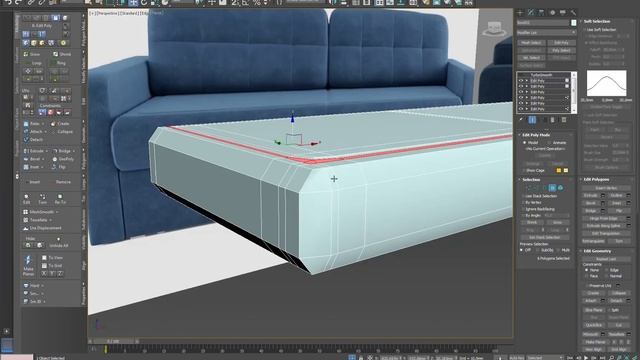Set constraint to Edge radio button

pyautogui.click(x=607, y=270)
